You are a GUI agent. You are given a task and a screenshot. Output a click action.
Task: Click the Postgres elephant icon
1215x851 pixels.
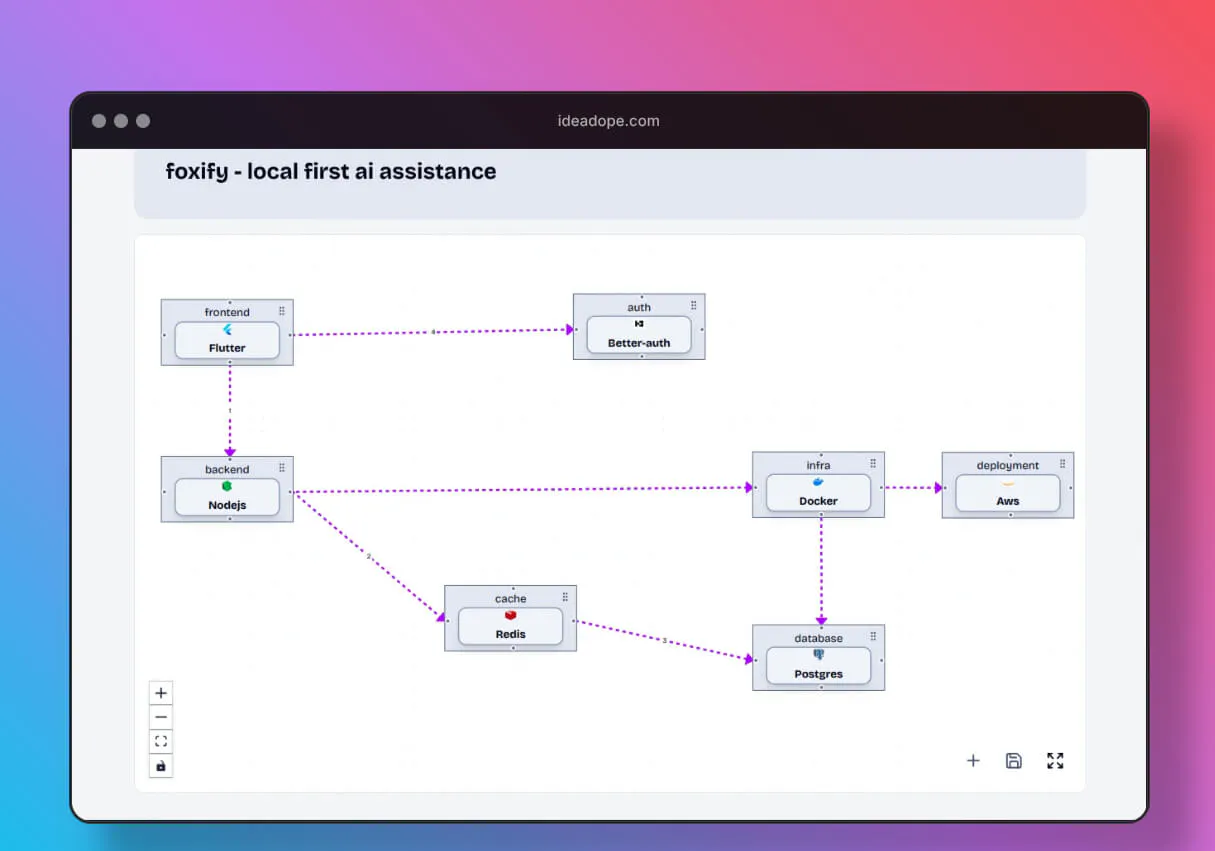818,655
